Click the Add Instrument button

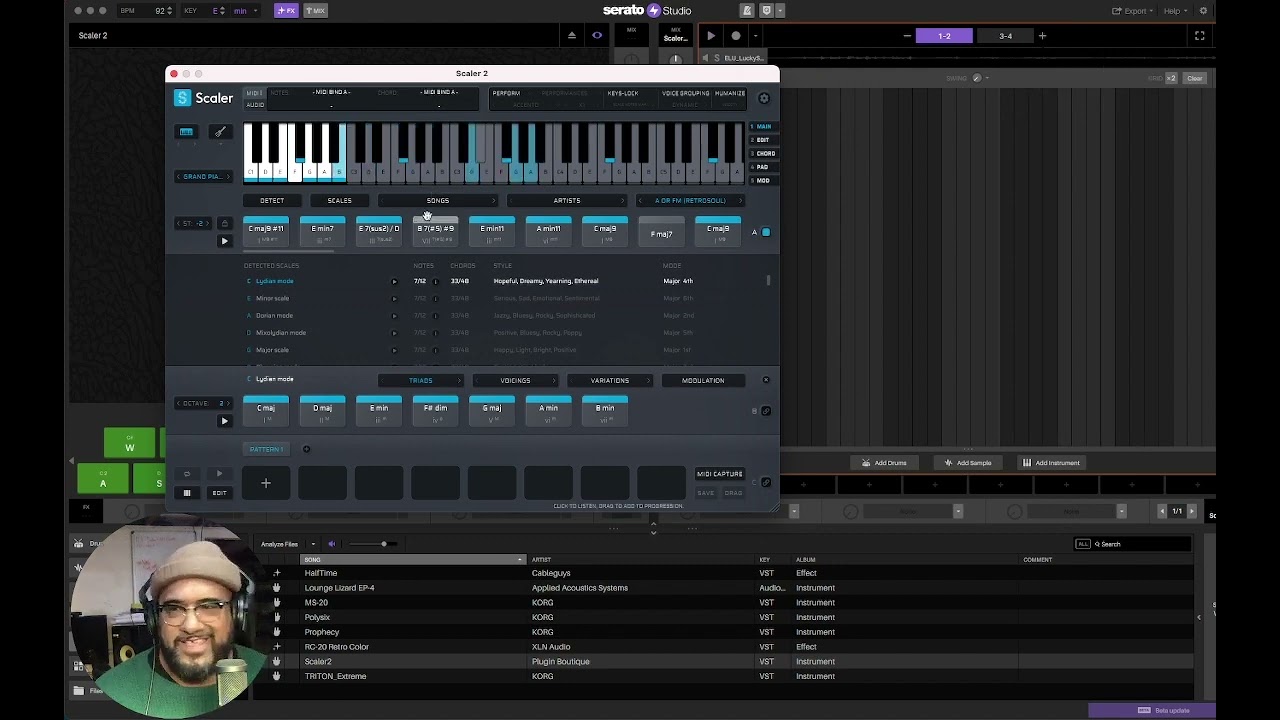(1051, 463)
